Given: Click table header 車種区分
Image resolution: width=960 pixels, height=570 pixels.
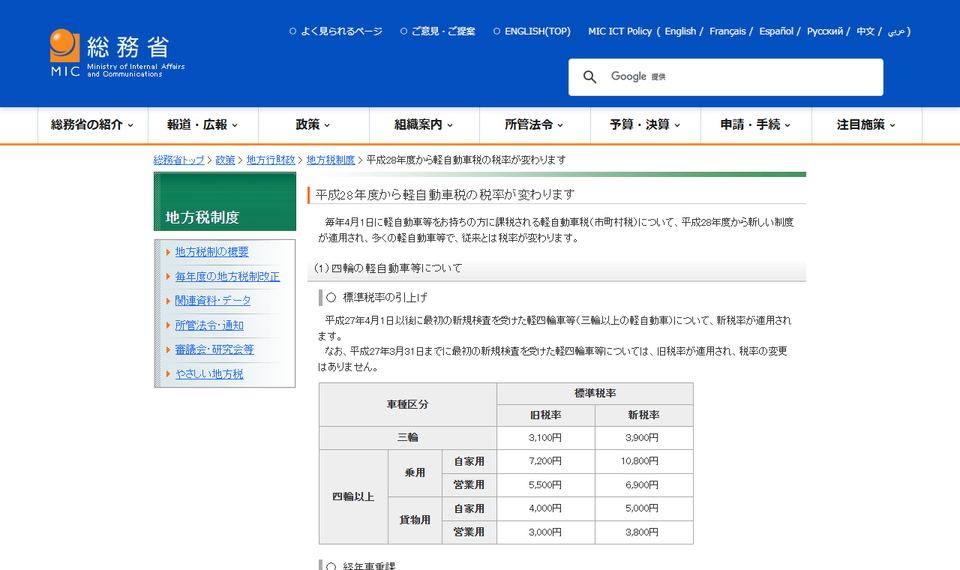Looking at the screenshot, I should point(408,405).
